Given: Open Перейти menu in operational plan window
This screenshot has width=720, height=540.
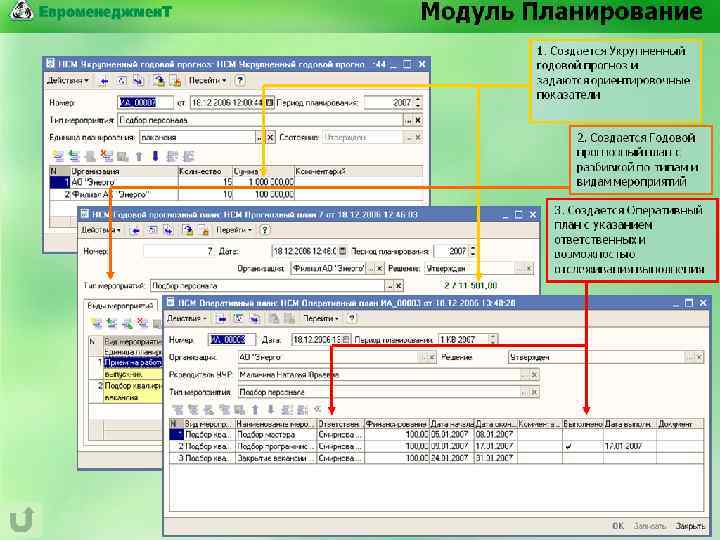Looking at the screenshot, I should (321, 318).
